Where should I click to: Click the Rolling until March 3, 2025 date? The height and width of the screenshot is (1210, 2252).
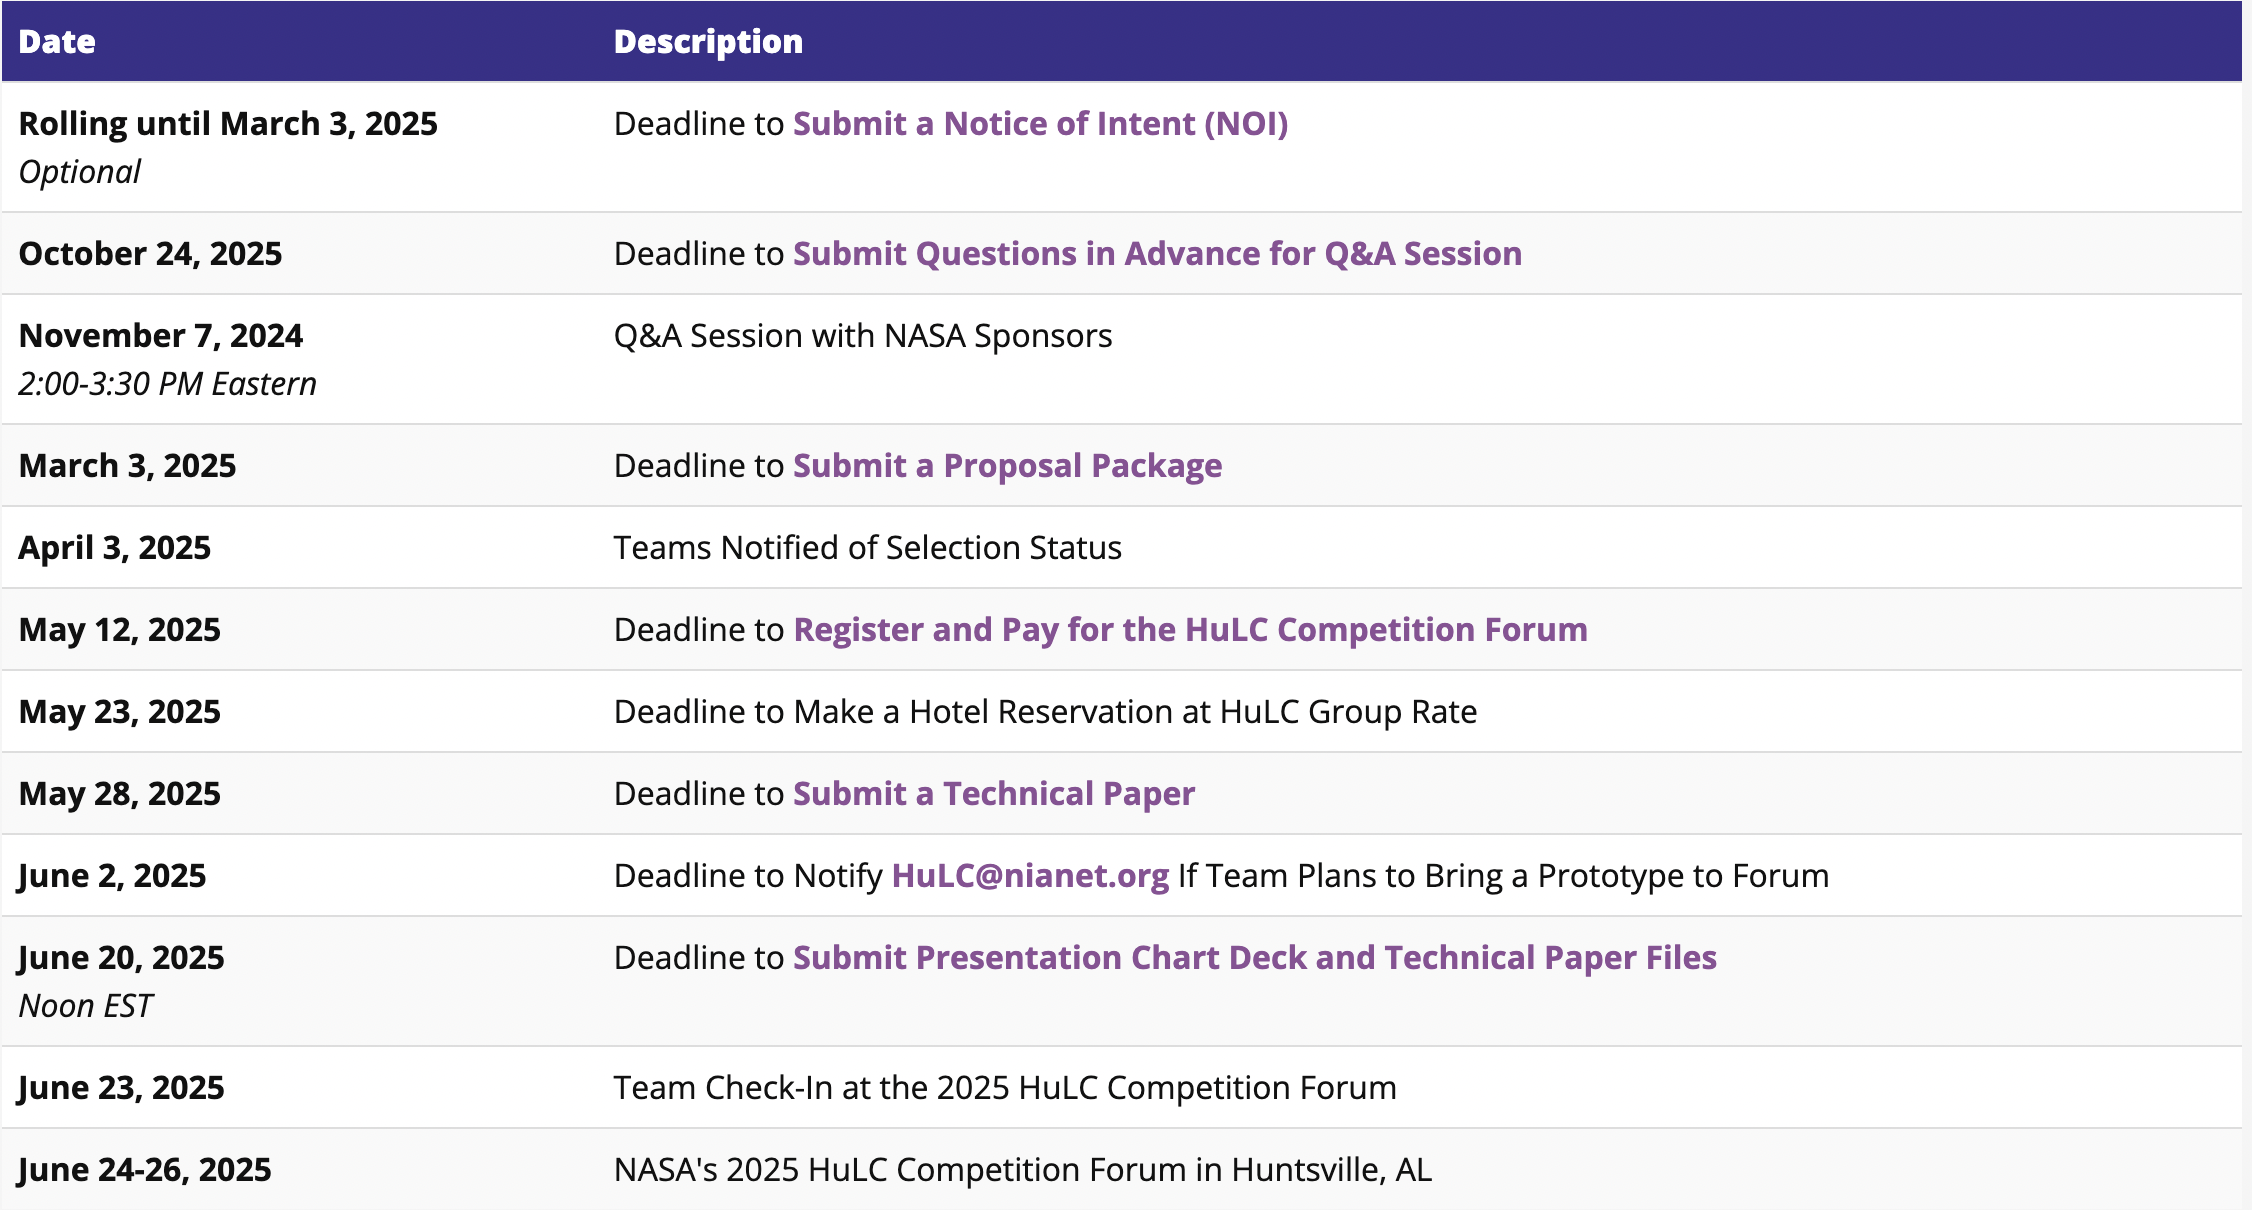coord(228,124)
